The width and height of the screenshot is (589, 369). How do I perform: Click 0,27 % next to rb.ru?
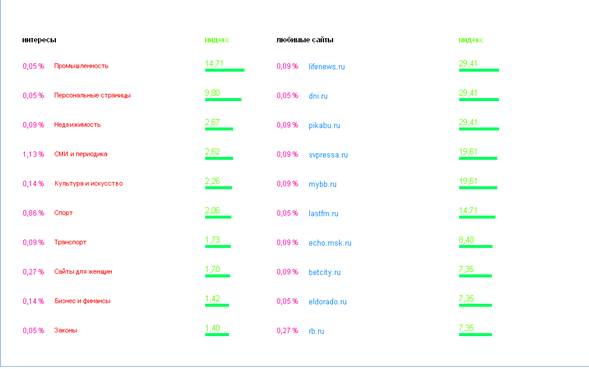287,331
